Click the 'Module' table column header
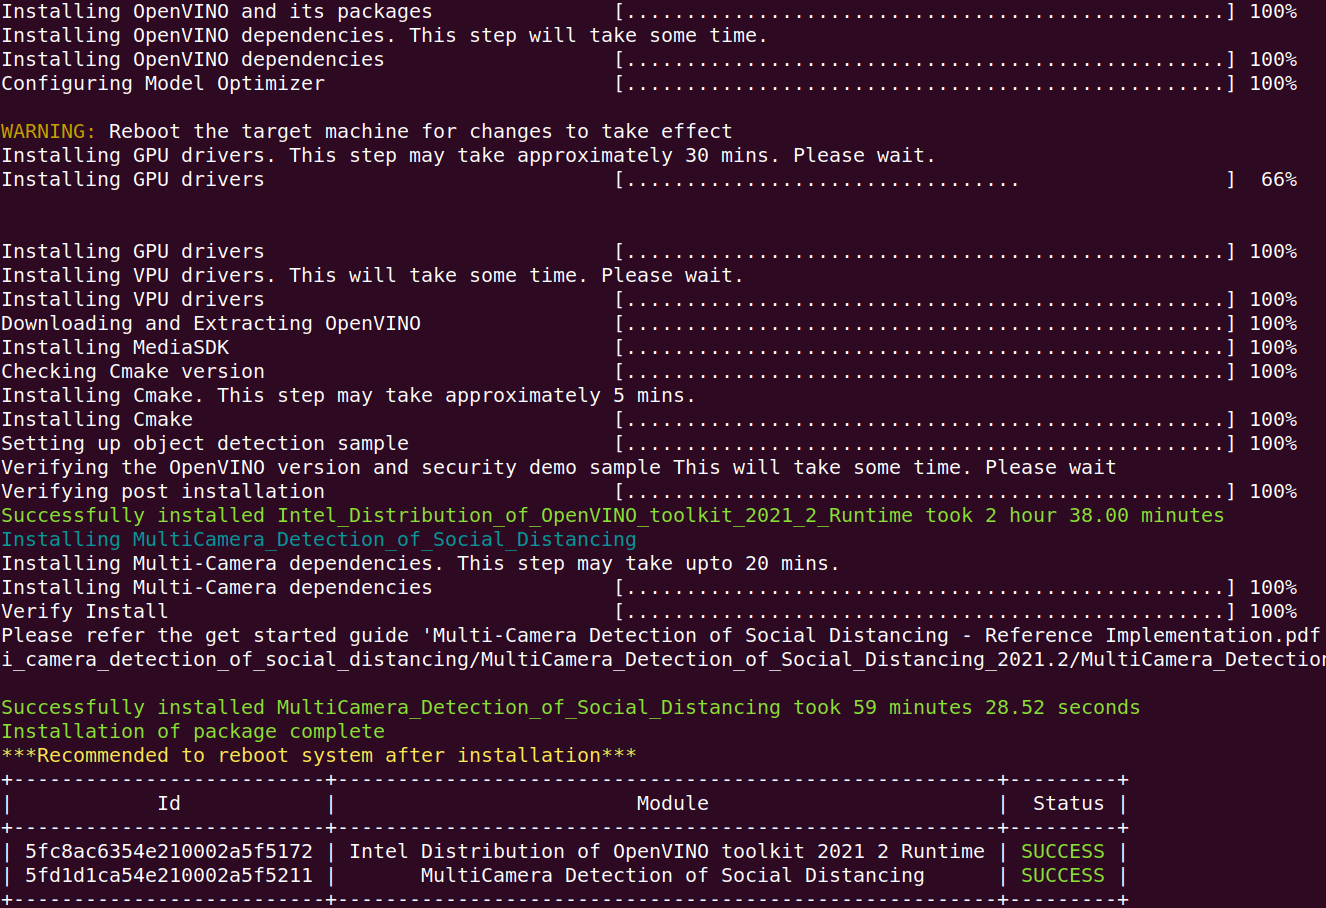Viewport: 1326px width, 908px height. point(673,804)
